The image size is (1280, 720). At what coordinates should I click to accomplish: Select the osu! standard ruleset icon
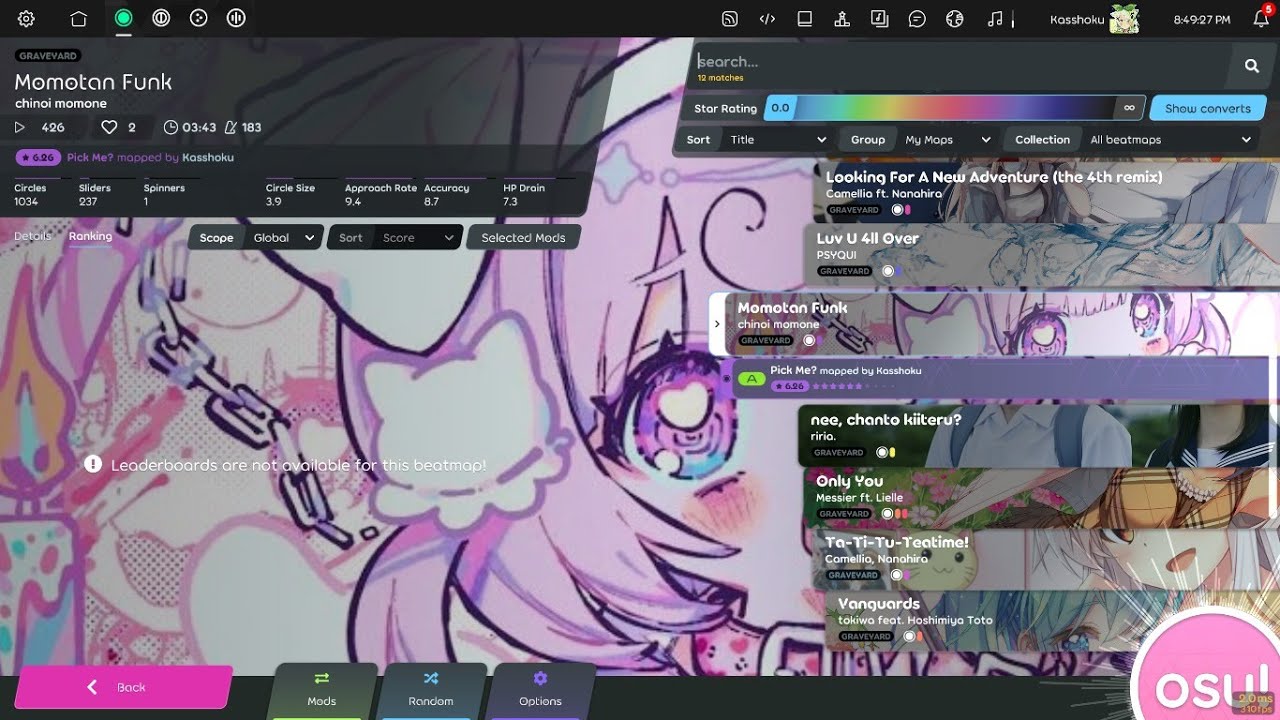click(x=124, y=18)
